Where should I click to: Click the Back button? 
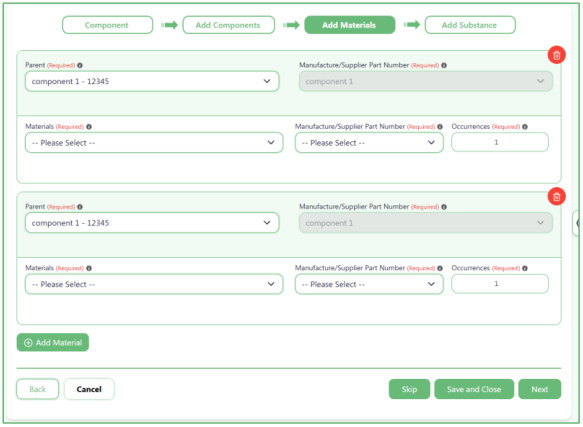click(38, 389)
